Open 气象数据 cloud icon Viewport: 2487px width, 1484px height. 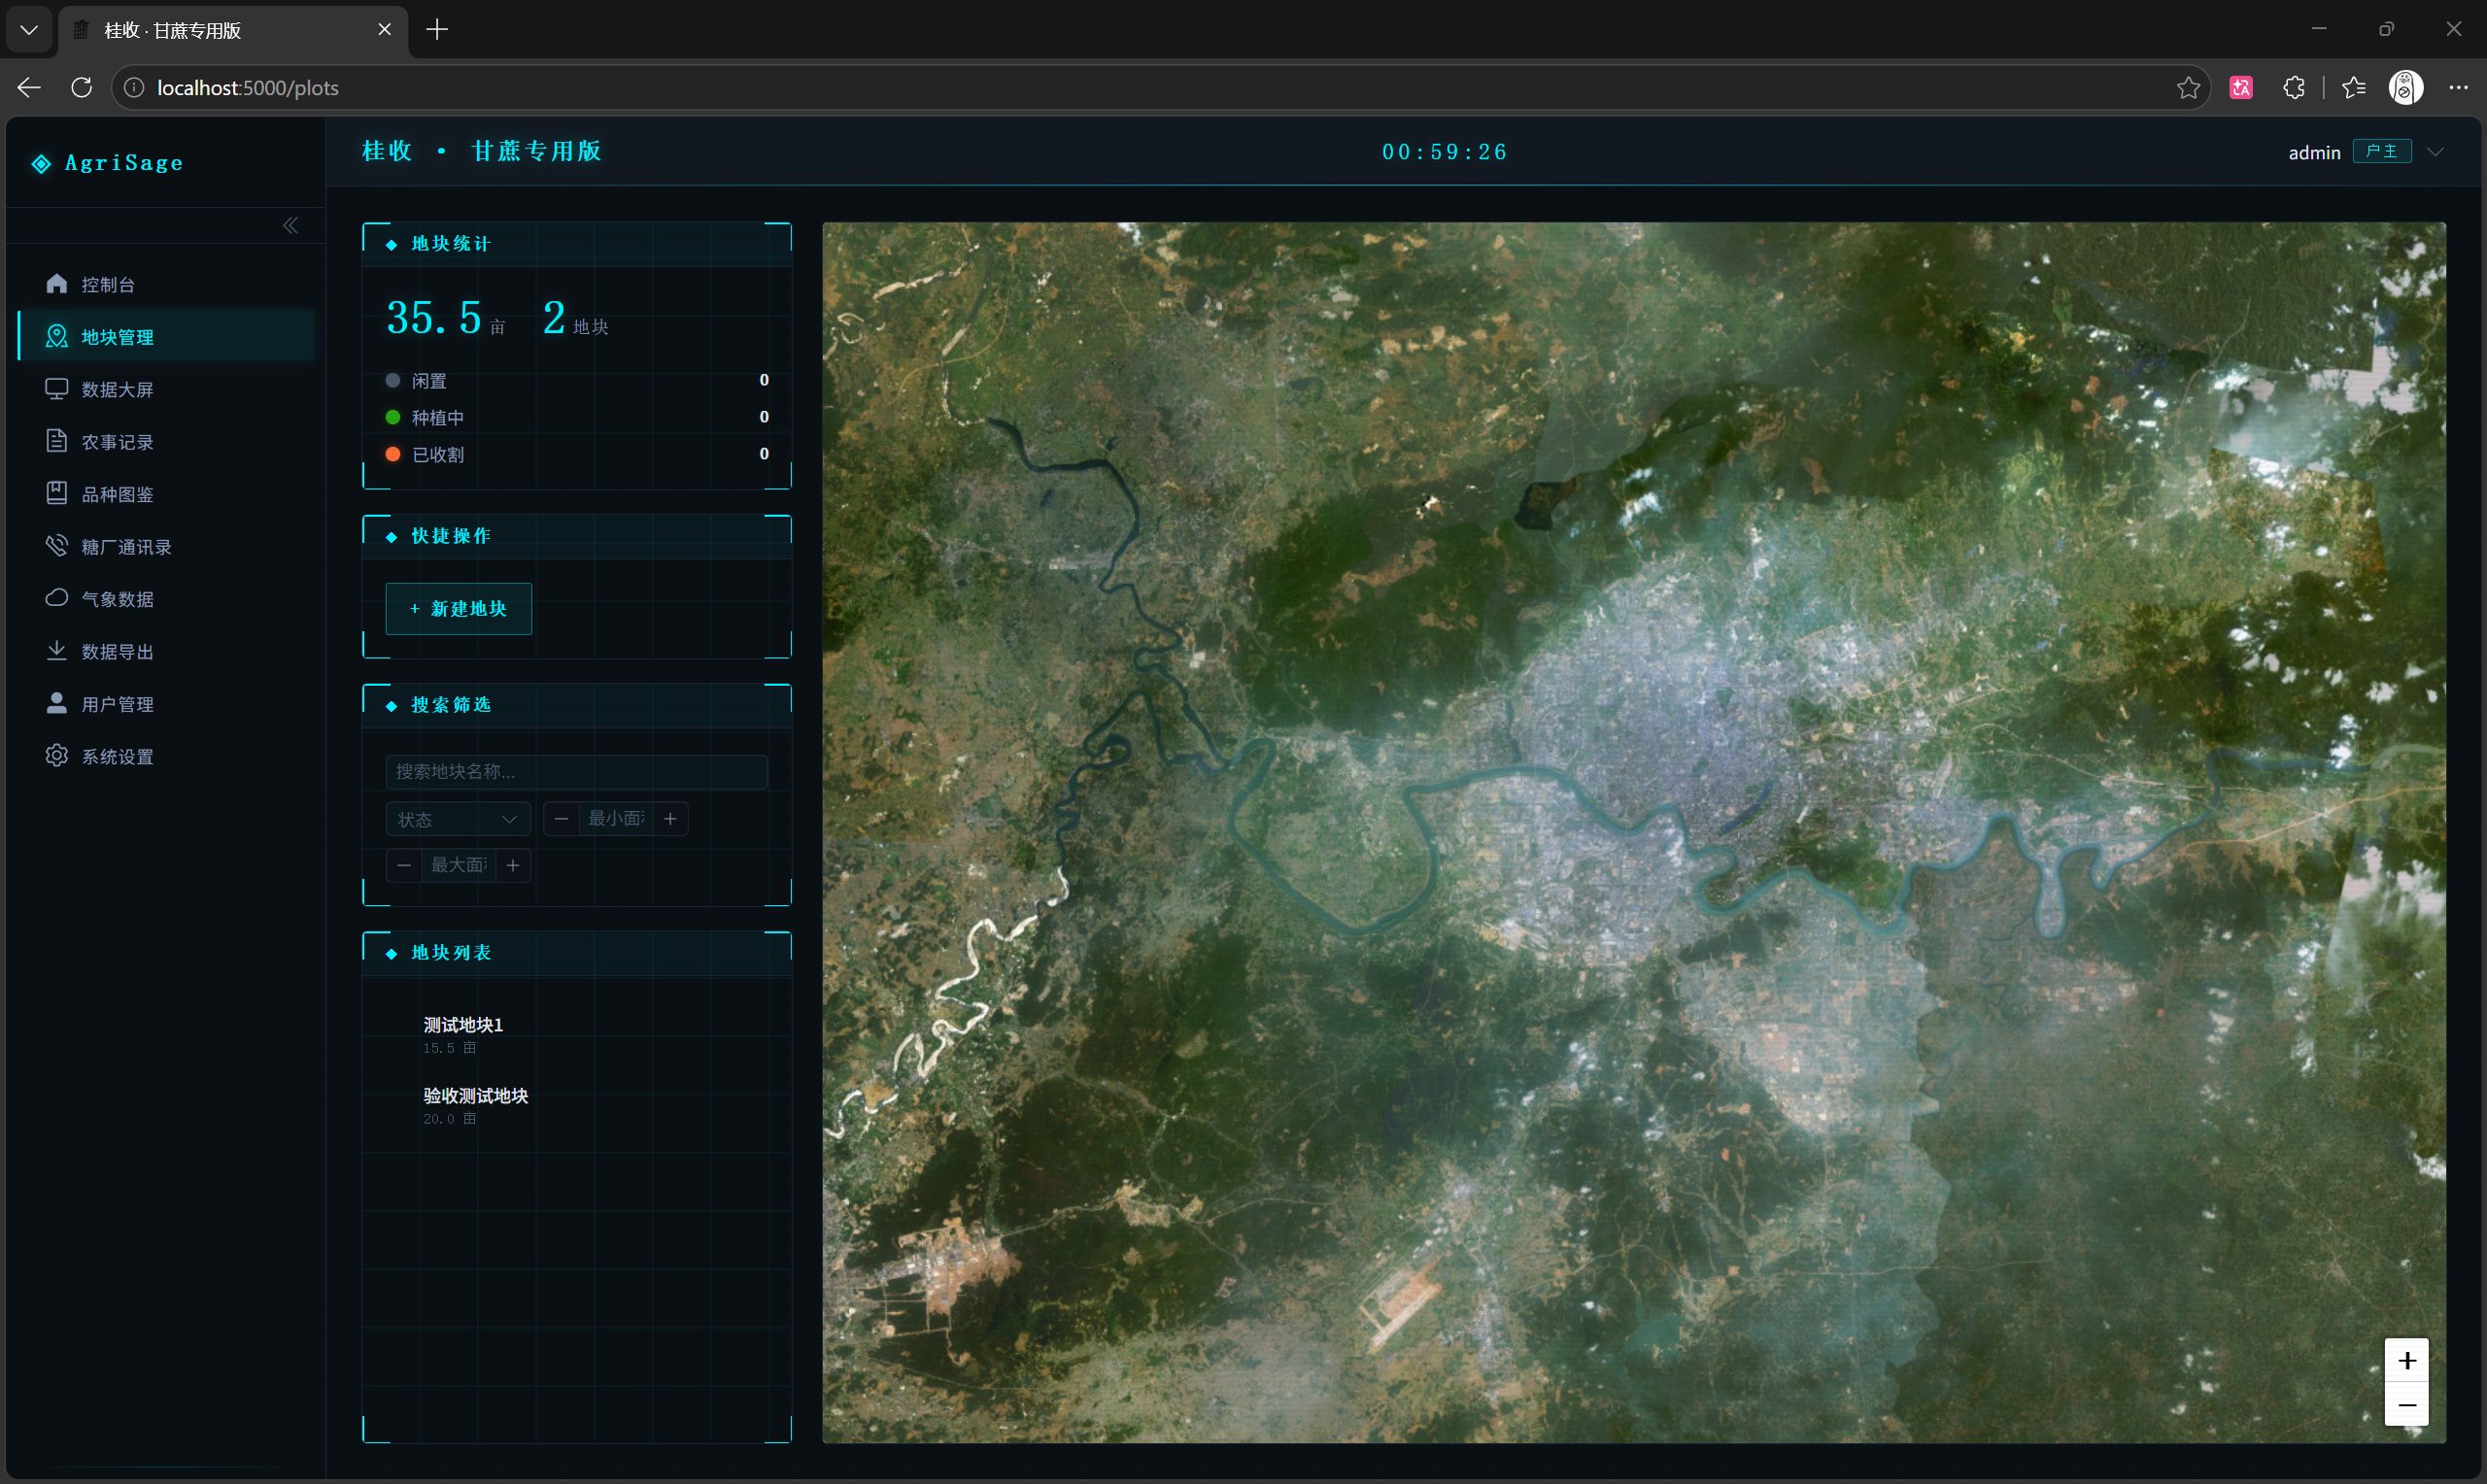tap(57, 598)
